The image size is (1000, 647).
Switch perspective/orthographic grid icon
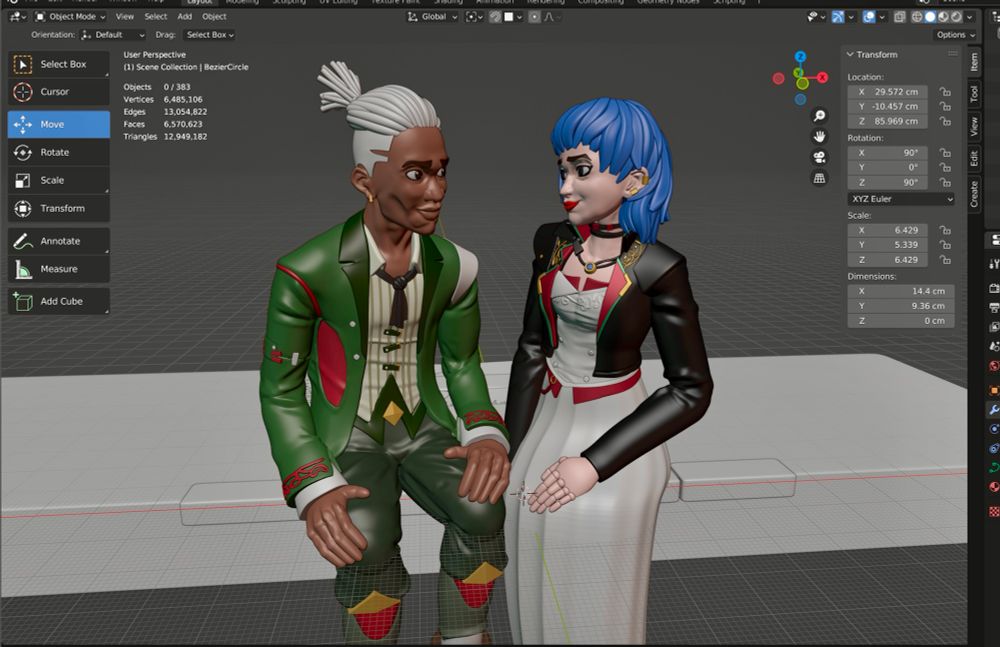point(820,178)
